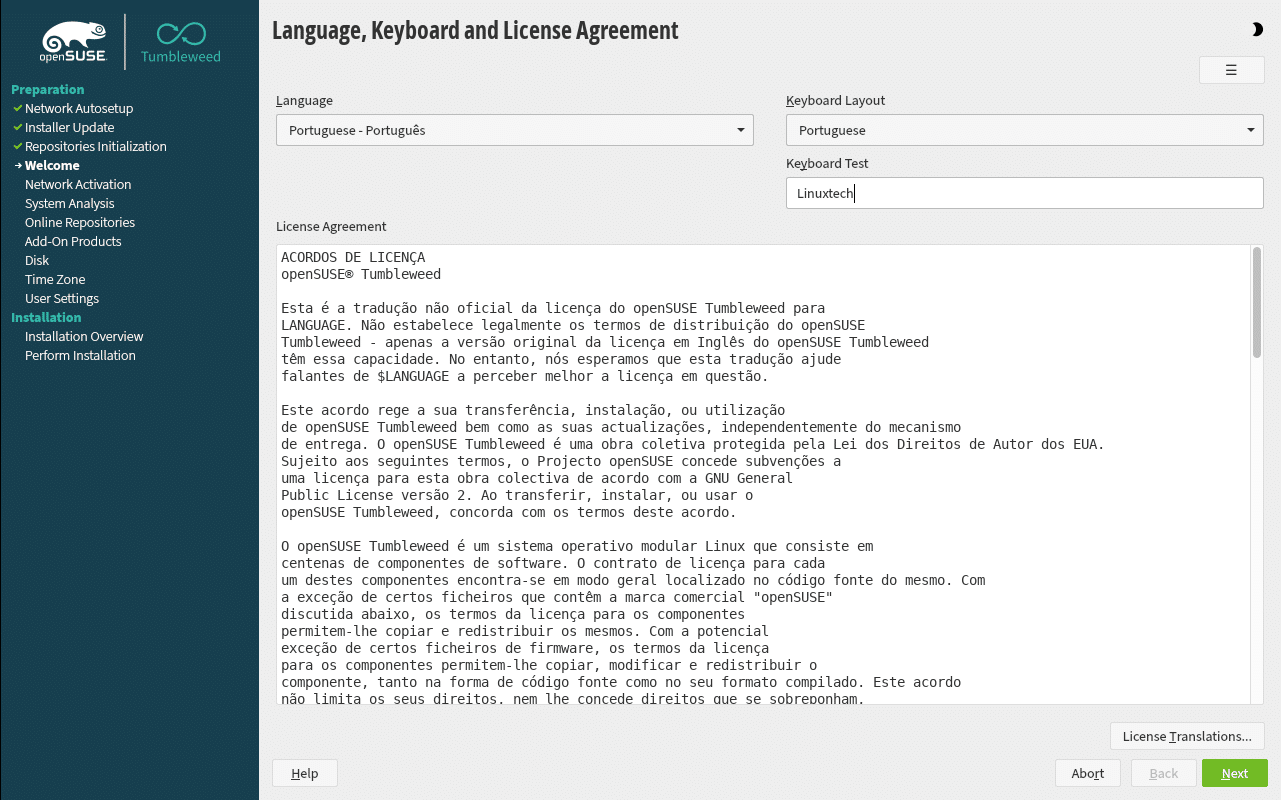
Task: Select User Settings step
Action: (62, 298)
